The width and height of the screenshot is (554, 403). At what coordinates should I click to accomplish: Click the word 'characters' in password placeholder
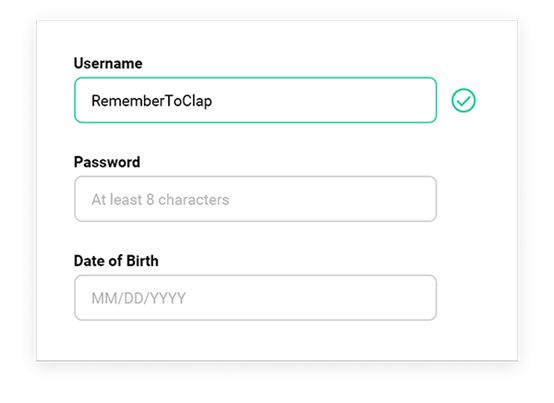[194, 200]
